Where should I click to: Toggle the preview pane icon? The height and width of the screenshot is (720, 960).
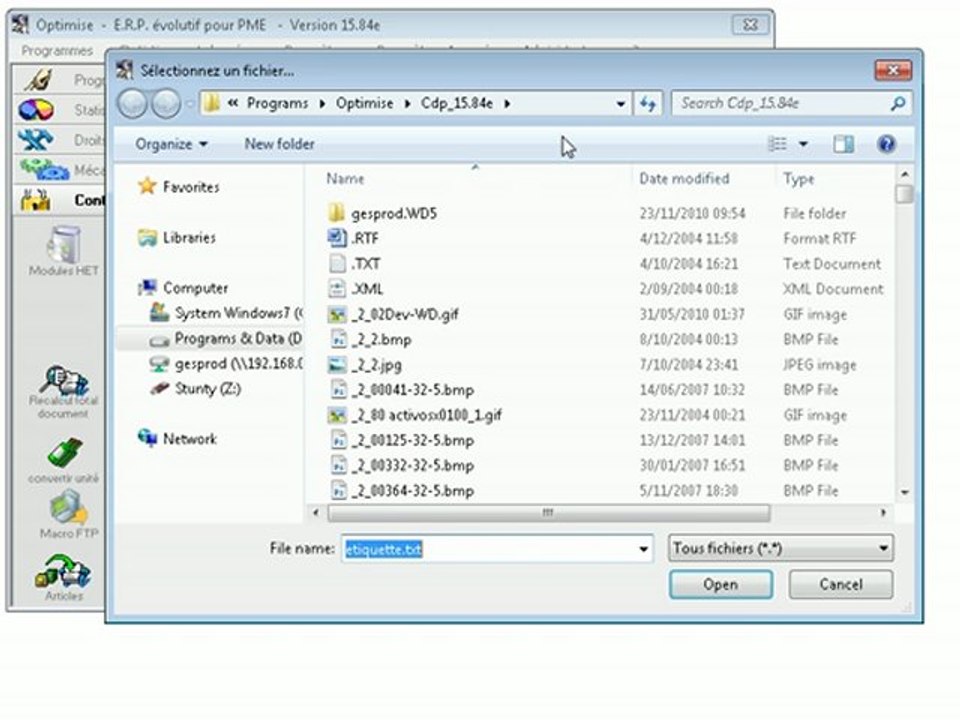[x=843, y=144]
